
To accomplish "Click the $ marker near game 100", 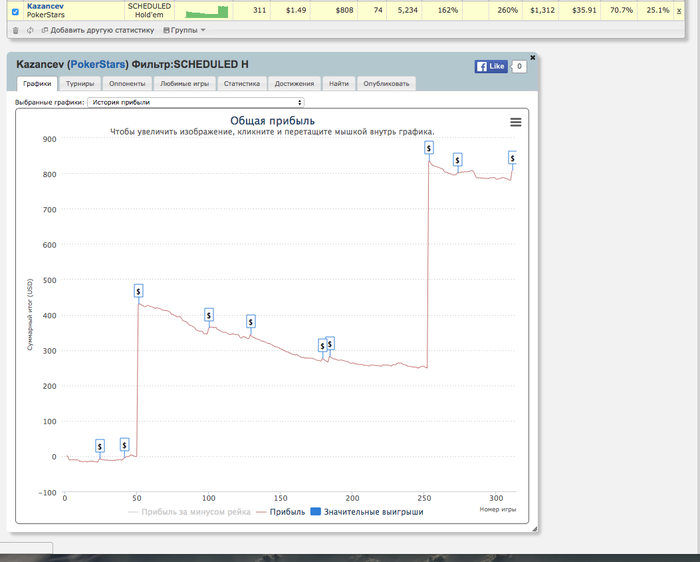I will tap(208, 315).
